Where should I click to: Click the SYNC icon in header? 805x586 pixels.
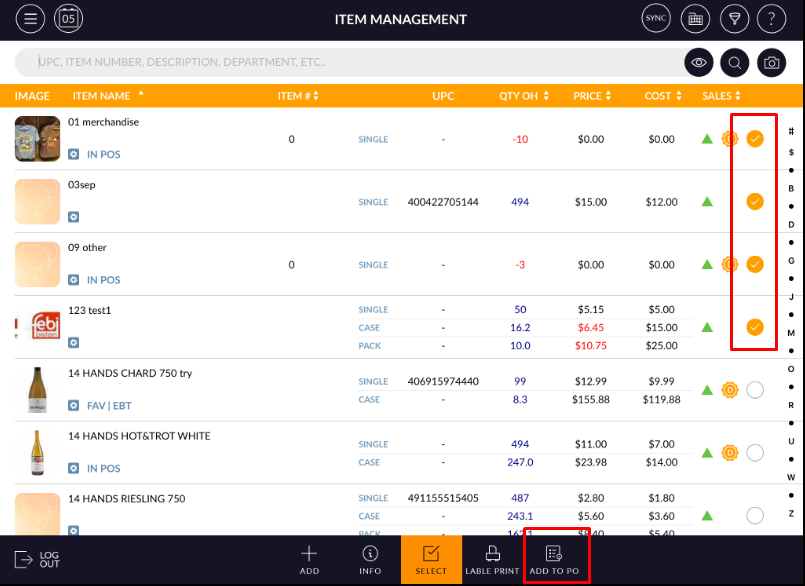656,18
